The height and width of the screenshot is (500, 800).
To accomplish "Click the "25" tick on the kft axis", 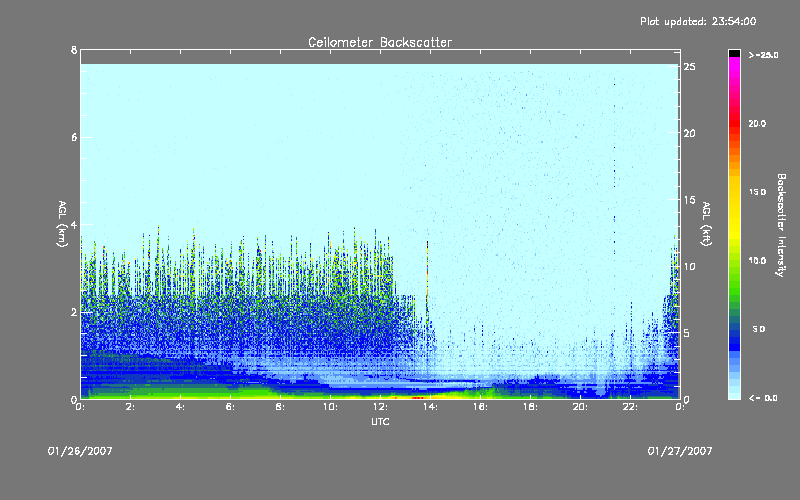I will click(690, 67).
